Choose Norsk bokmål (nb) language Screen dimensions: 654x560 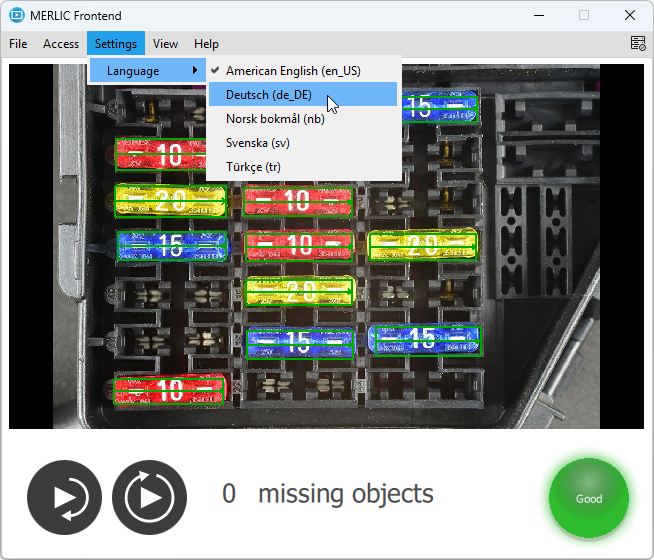click(x=275, y=119)
